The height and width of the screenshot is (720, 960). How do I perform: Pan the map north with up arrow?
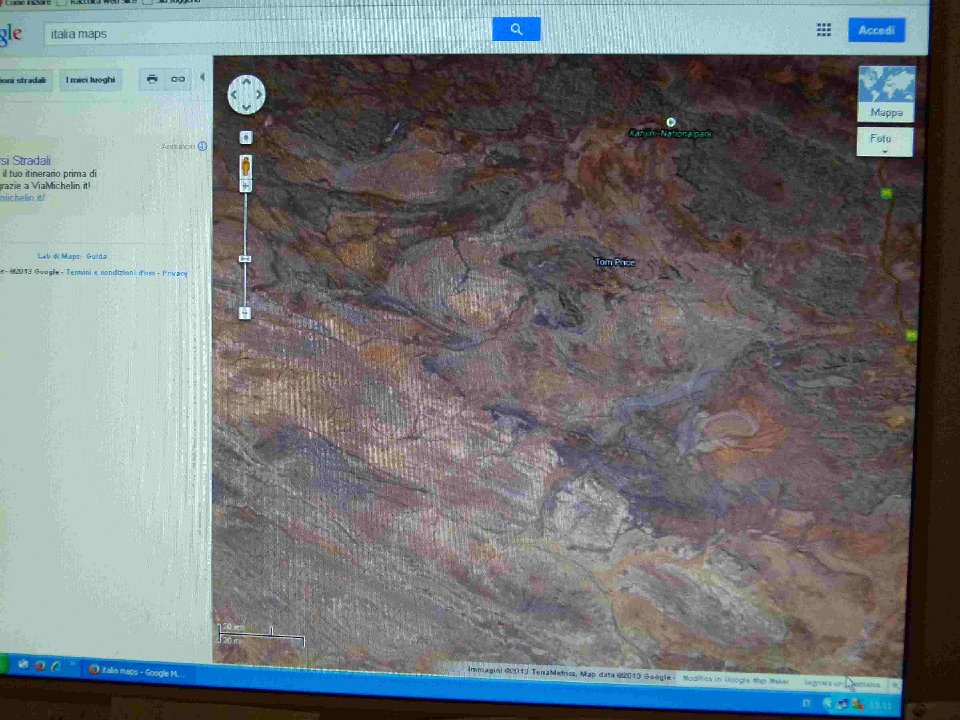pos(246,82)
